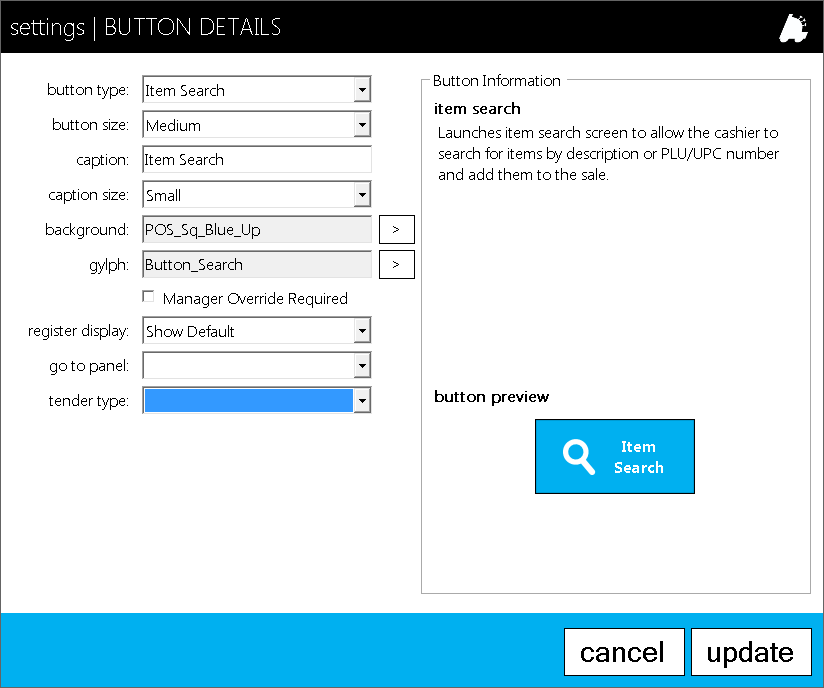Select the Small caption size combo box
The height and width of the screenshot is (688, 824).
[x=257, y=195]
